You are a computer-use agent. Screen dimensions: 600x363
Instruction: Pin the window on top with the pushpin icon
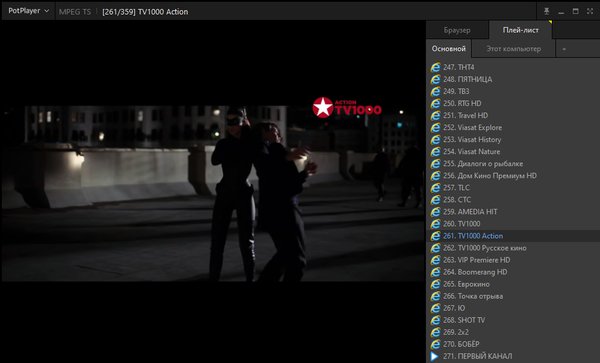(546, 11)
